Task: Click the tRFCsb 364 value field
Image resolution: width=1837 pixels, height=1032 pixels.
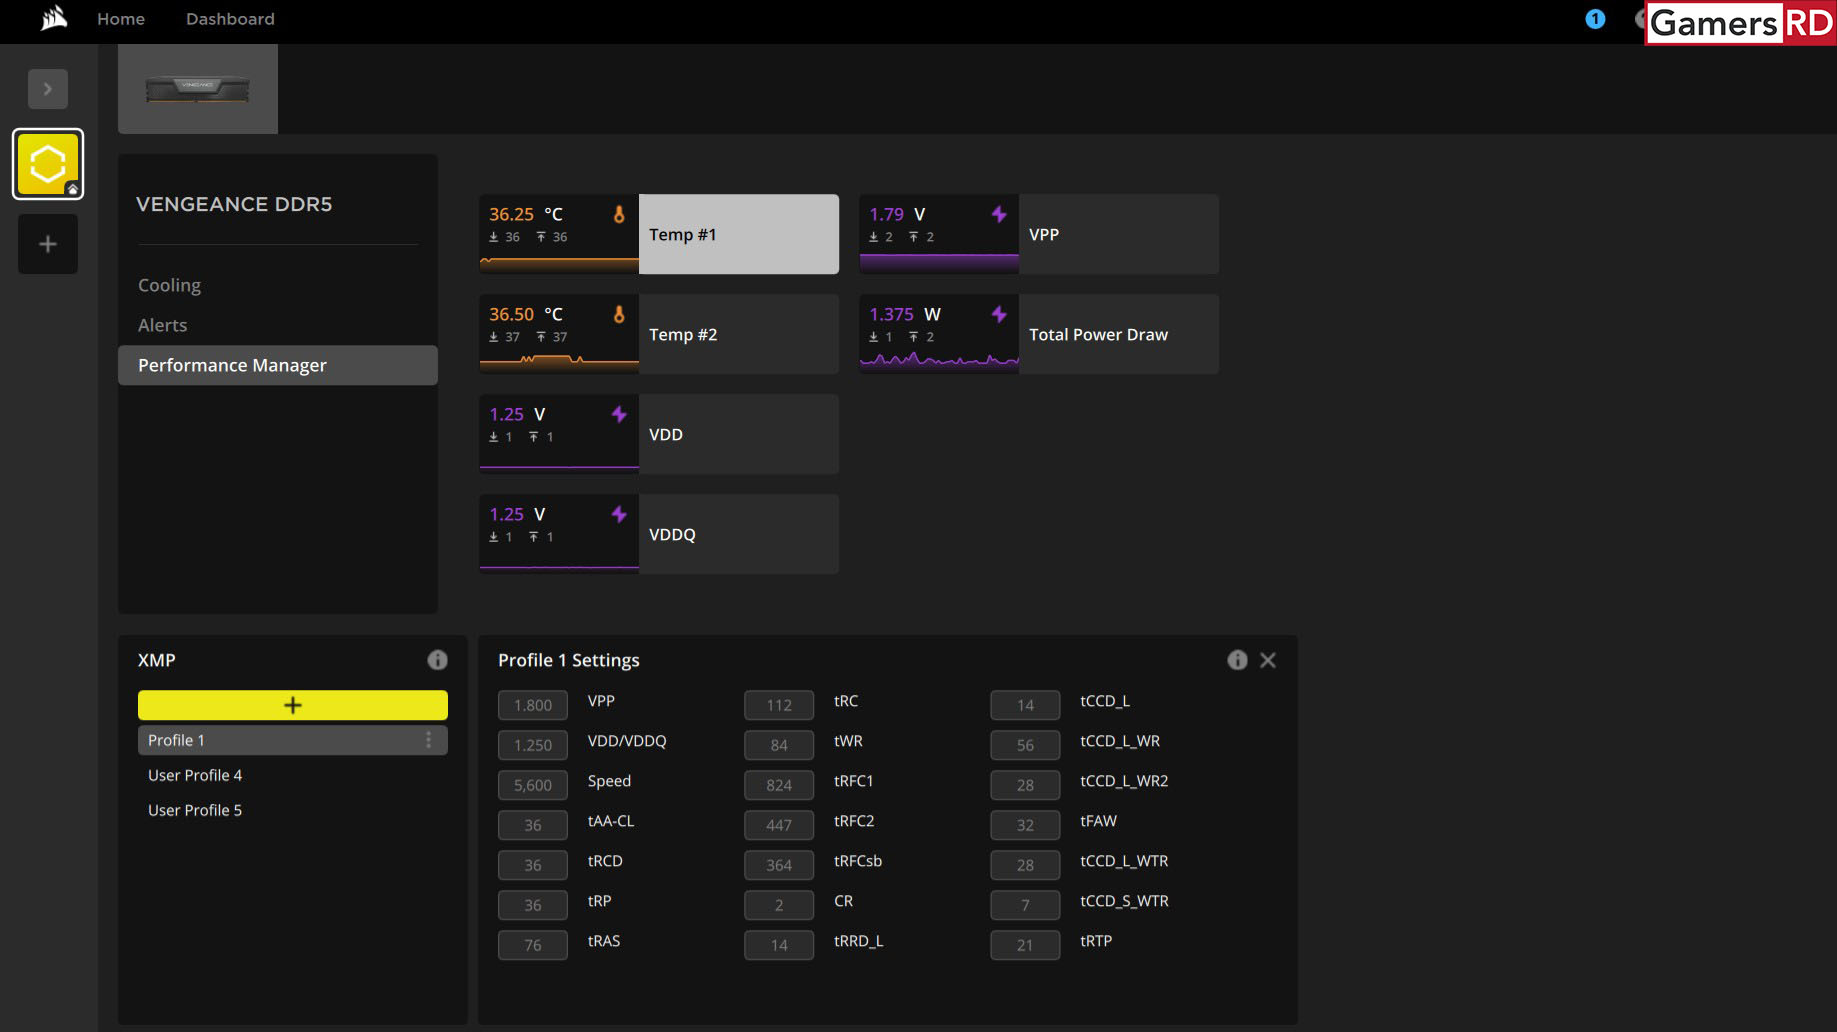Action: (779, 865)
